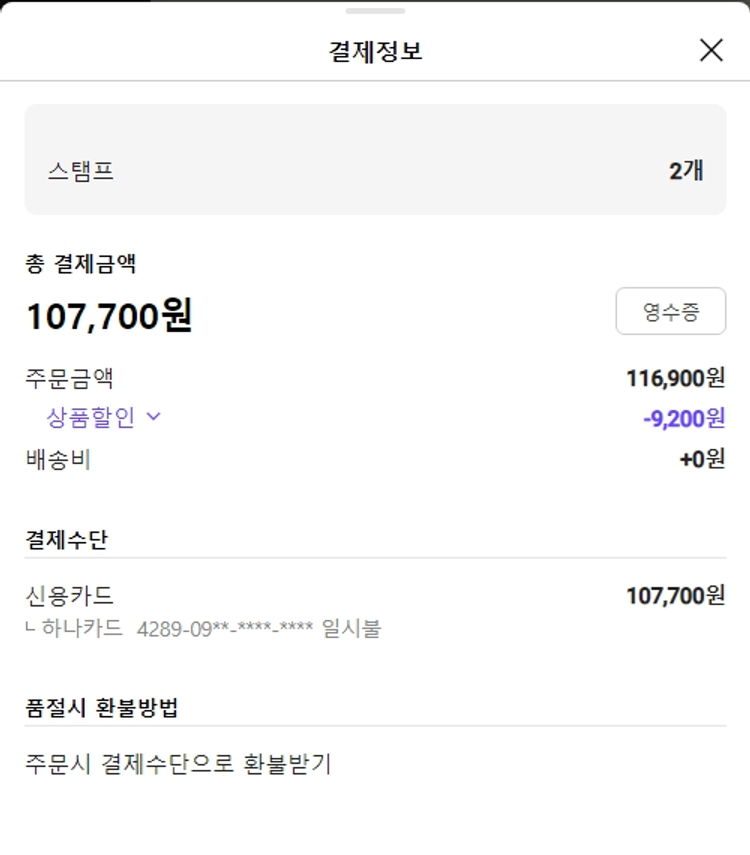Click the 총 결제금액 heading
Image resolution: width=750 pixels, height=855 pixels.
click(x=81, y=265)
